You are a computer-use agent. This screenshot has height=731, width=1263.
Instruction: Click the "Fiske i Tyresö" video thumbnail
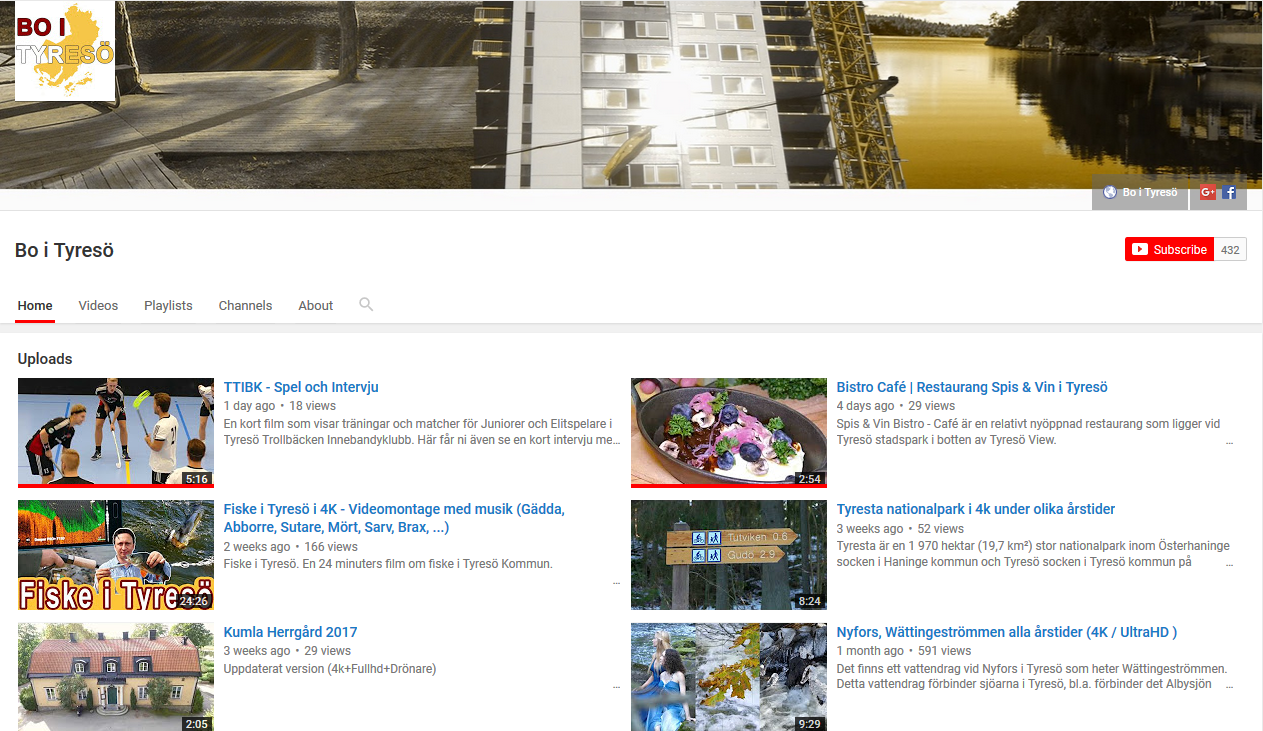(115, 554)
